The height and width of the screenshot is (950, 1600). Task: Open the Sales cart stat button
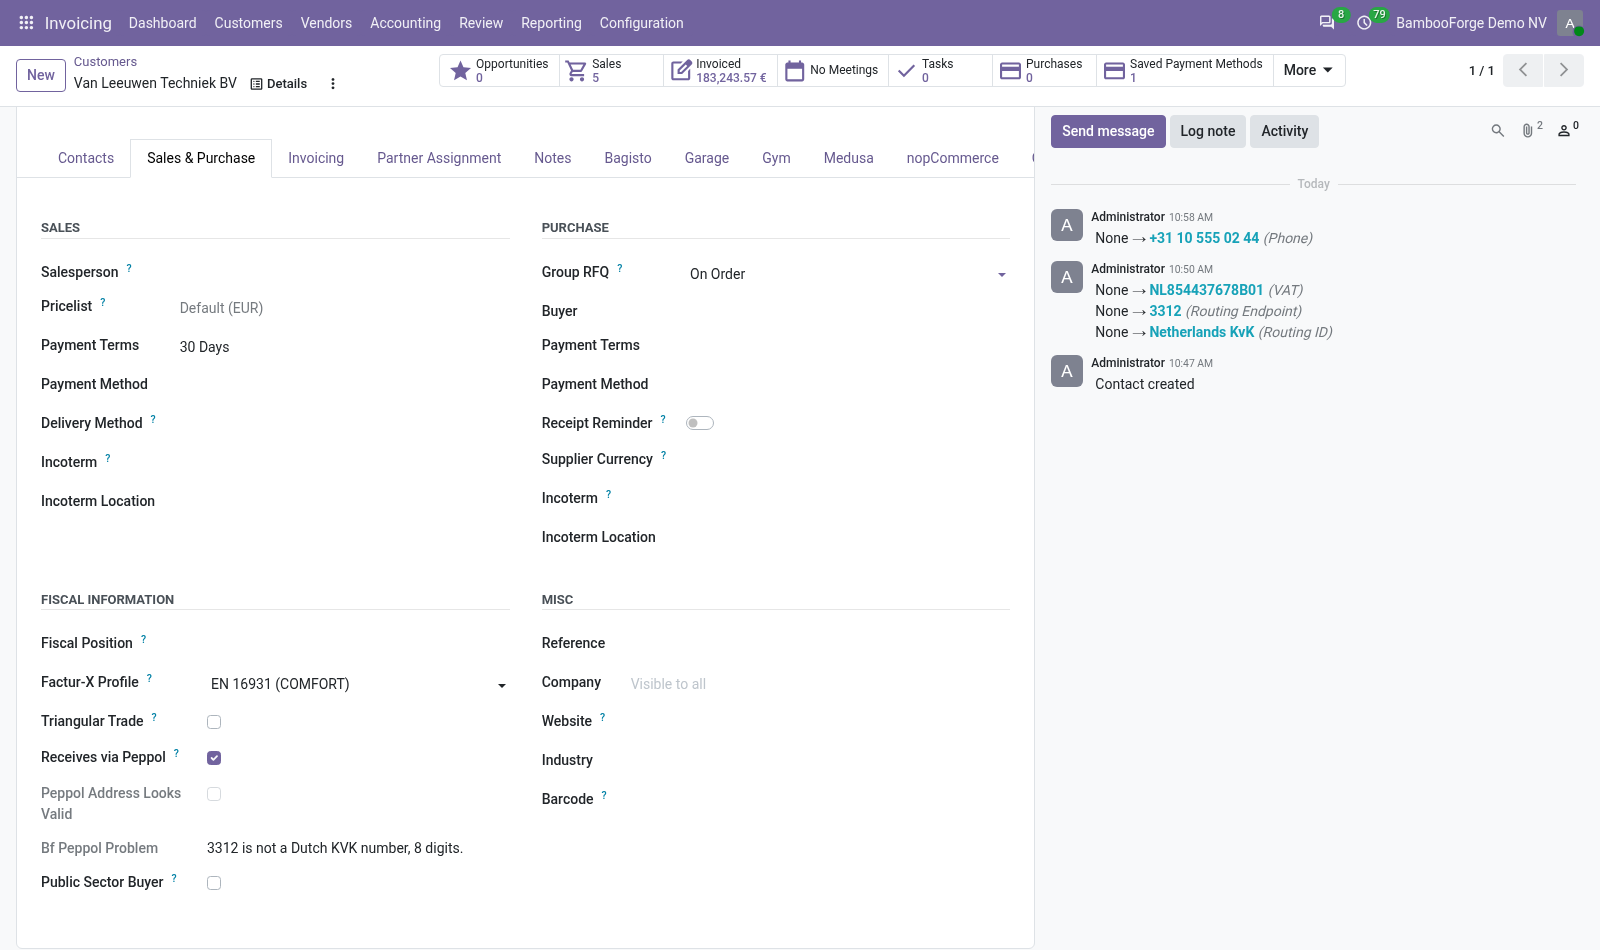611,71
